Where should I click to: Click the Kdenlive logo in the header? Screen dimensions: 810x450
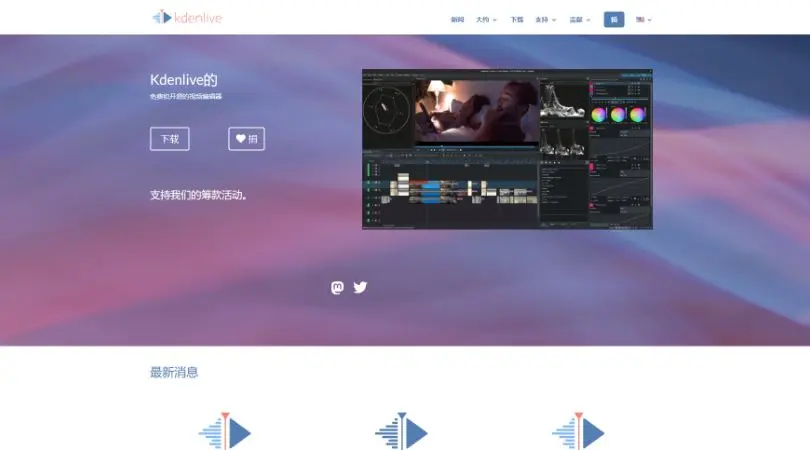[187, 18]
